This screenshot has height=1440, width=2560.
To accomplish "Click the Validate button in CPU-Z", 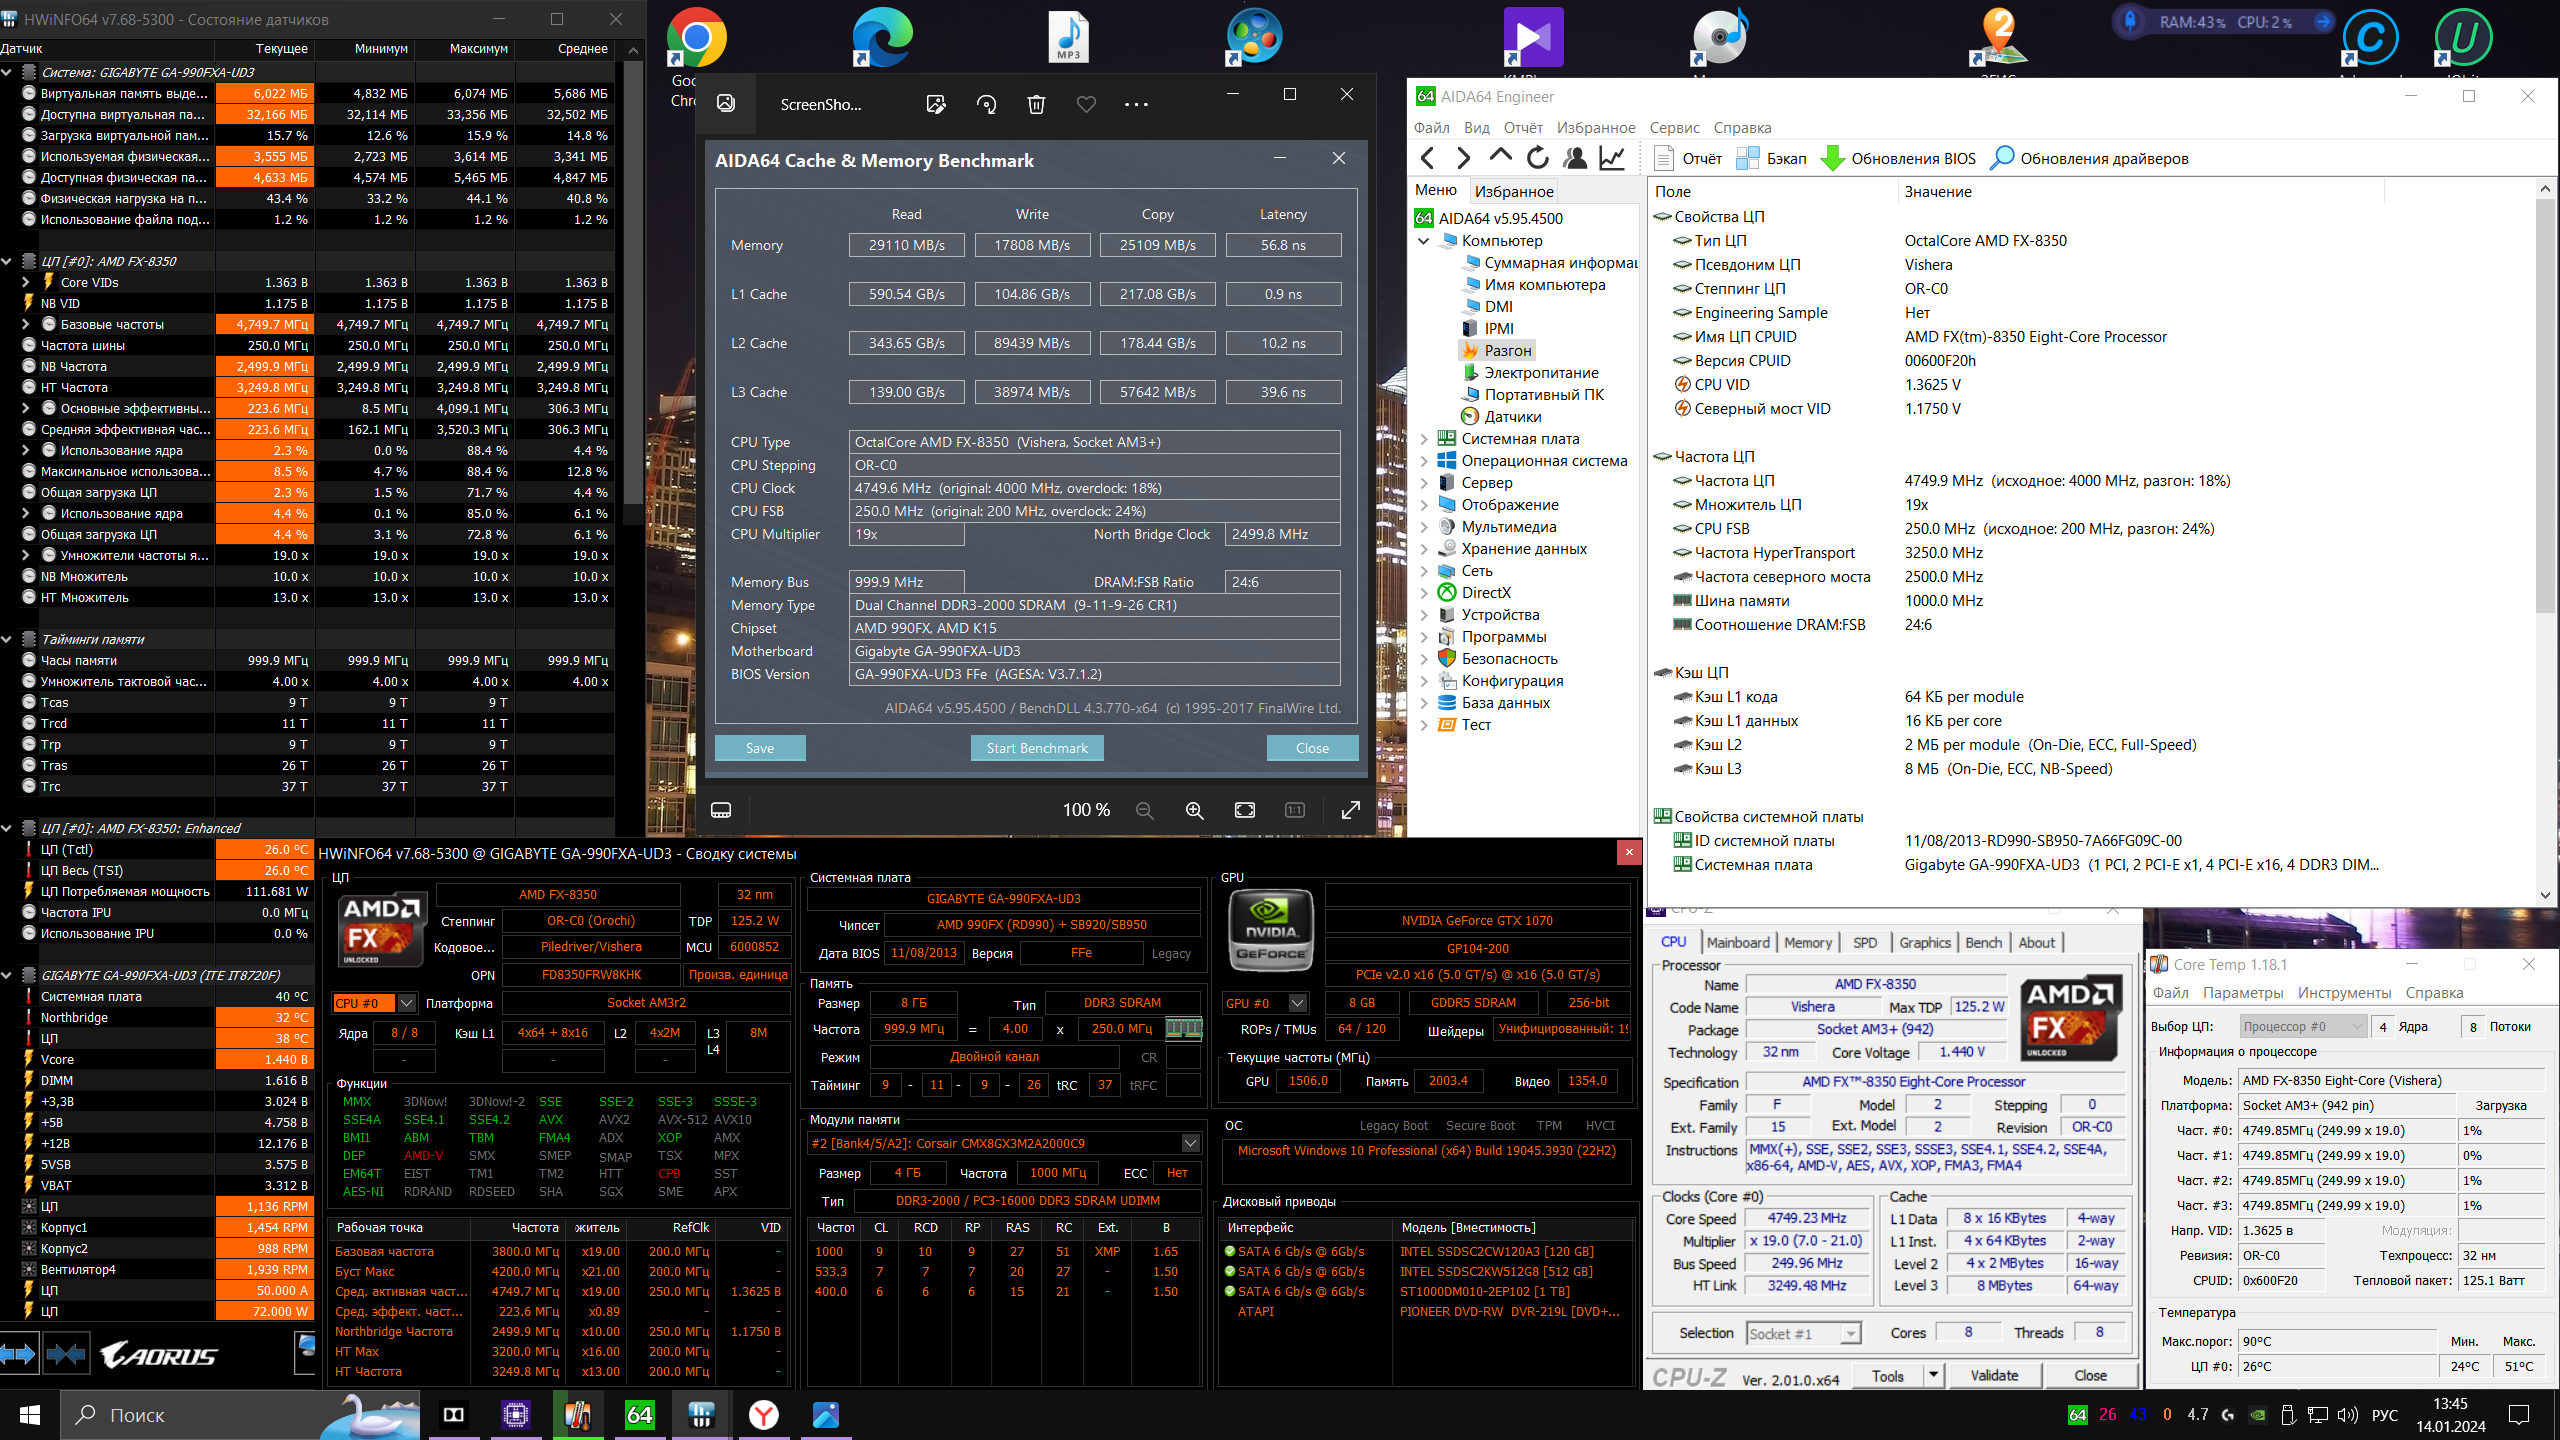I will click(x=1993, y=1375).
